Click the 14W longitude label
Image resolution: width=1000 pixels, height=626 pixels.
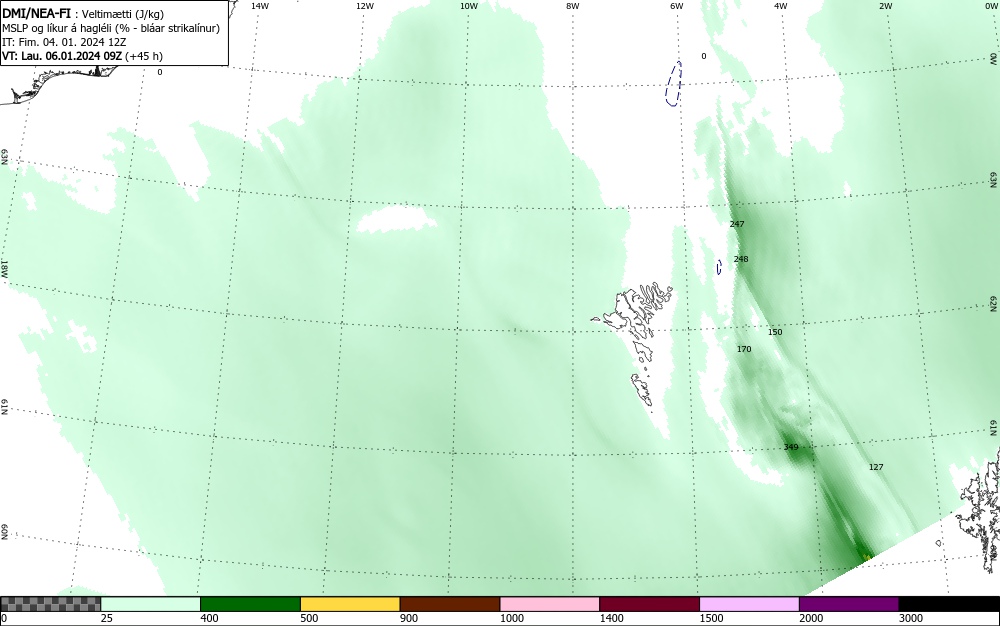259,6
